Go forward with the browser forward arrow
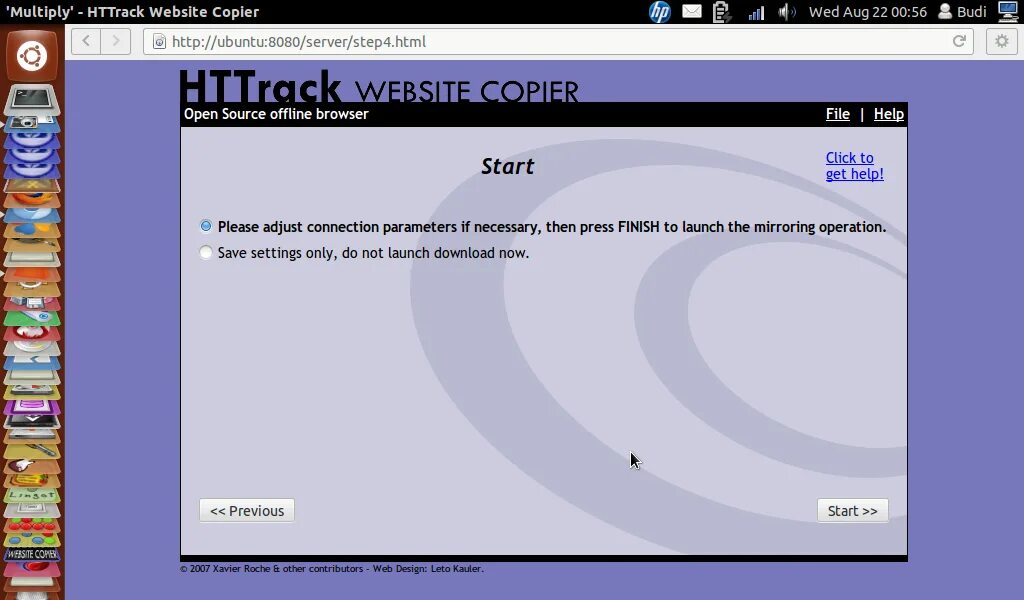The height and width of the screenshot is (600, 1024). click(x=116, y=41)
